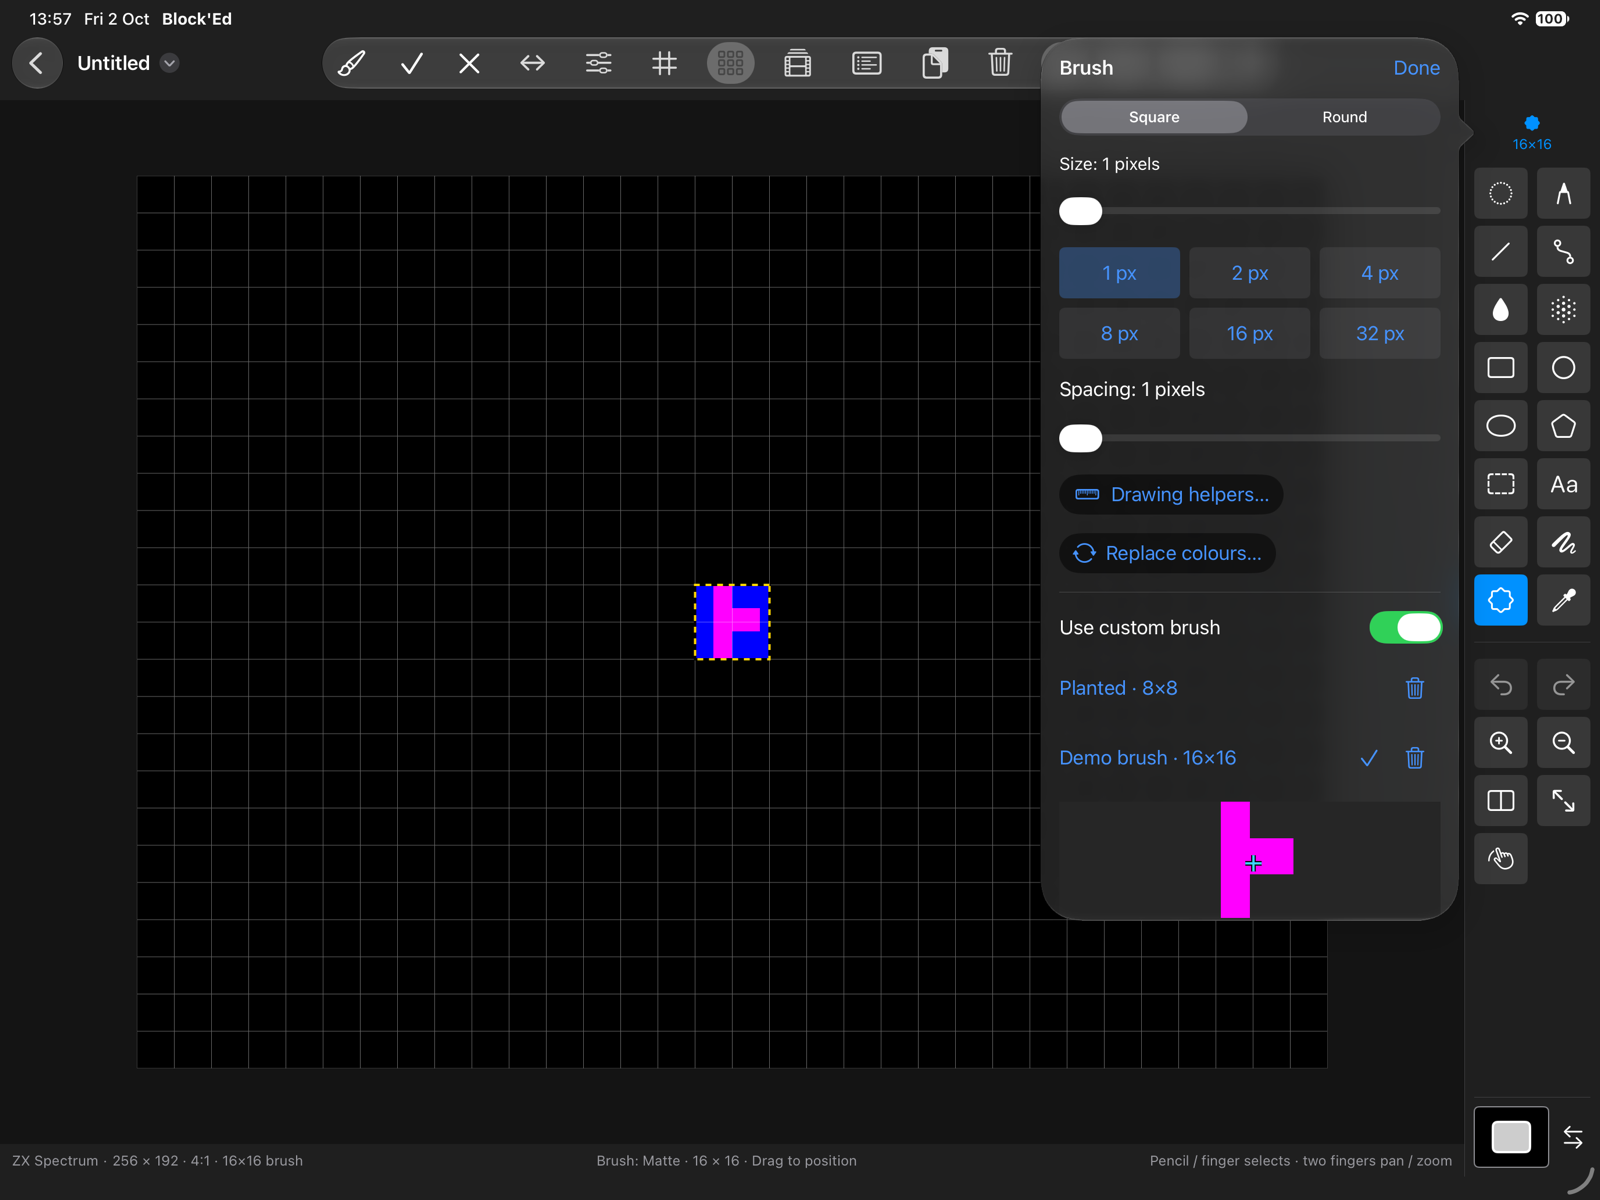
Task: Delete the Planted 8×8 brush
Action: coord(1414,688)
